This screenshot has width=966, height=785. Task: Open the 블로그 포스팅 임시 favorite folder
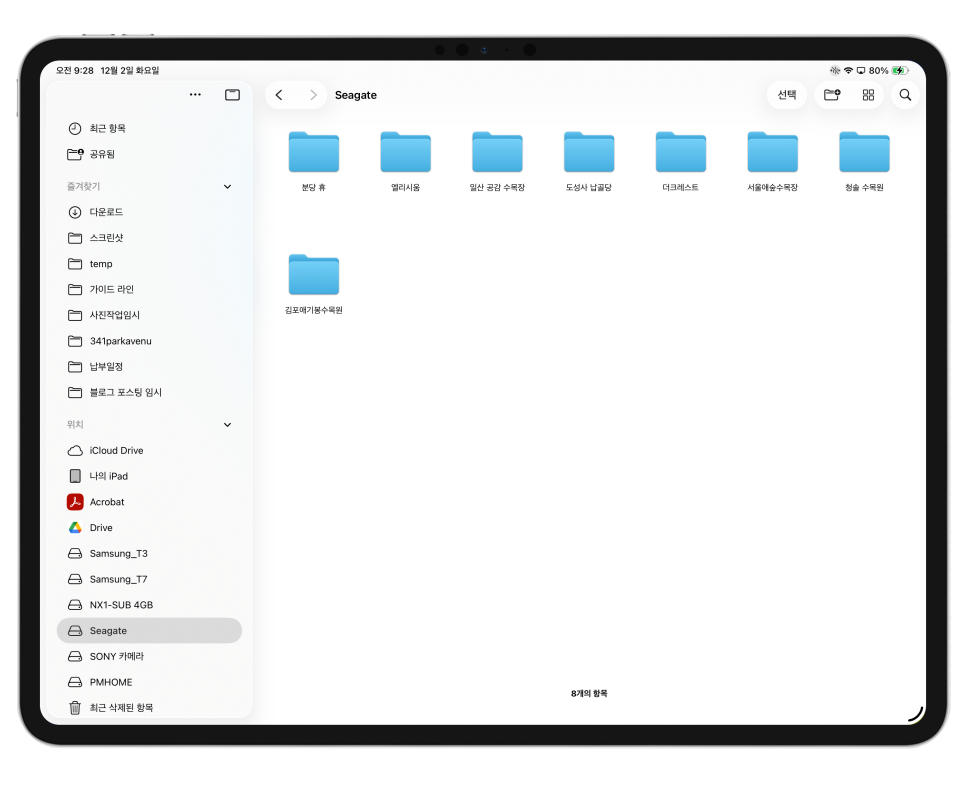[x=149, y=392]
